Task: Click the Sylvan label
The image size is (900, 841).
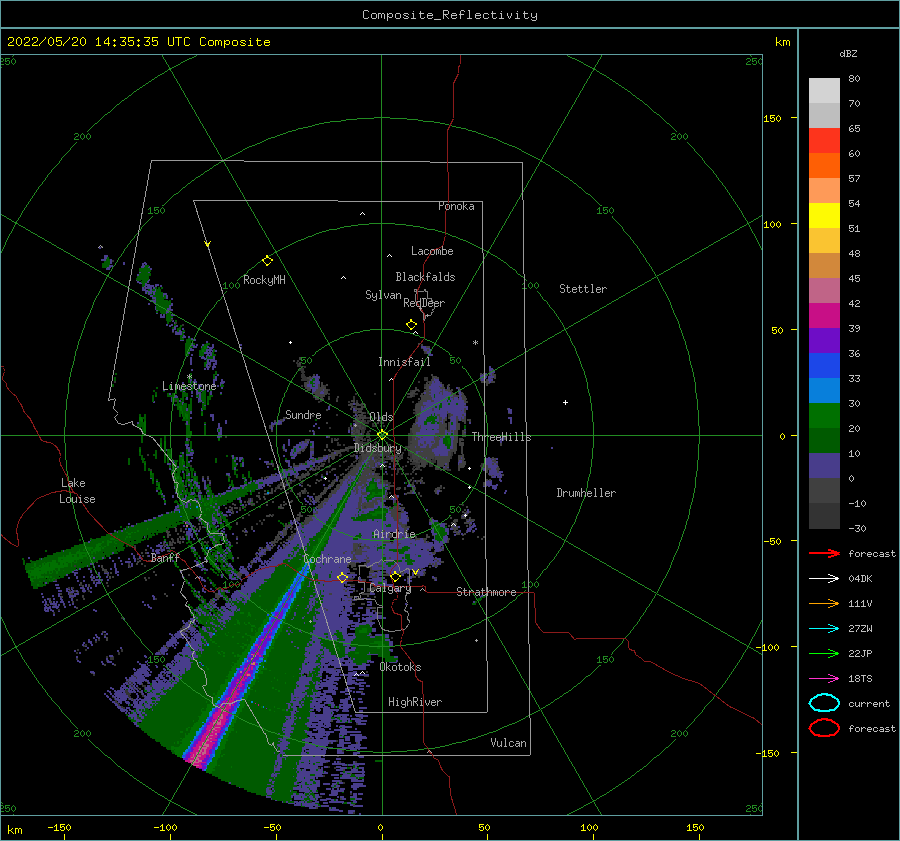Action: (383, 295)
